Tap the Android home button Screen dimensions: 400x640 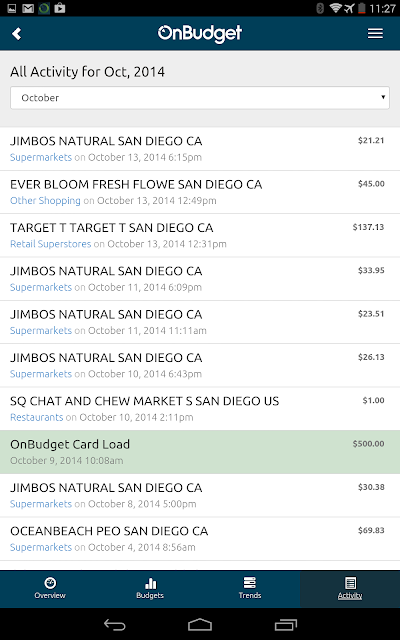[200, 624]
